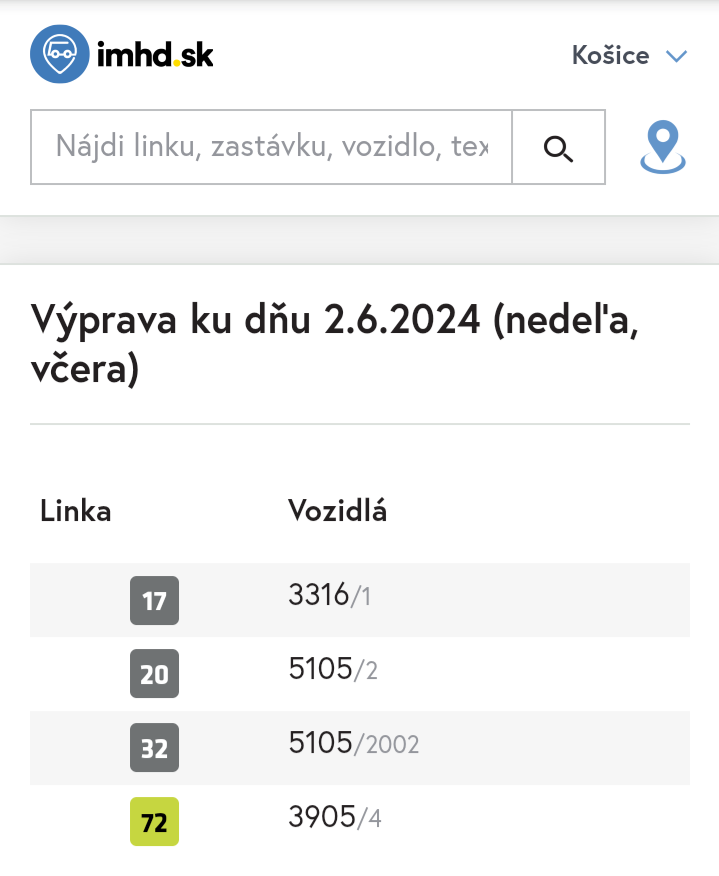
Task: Click the imhd.sk logo icon
Action: pos(61,53)
